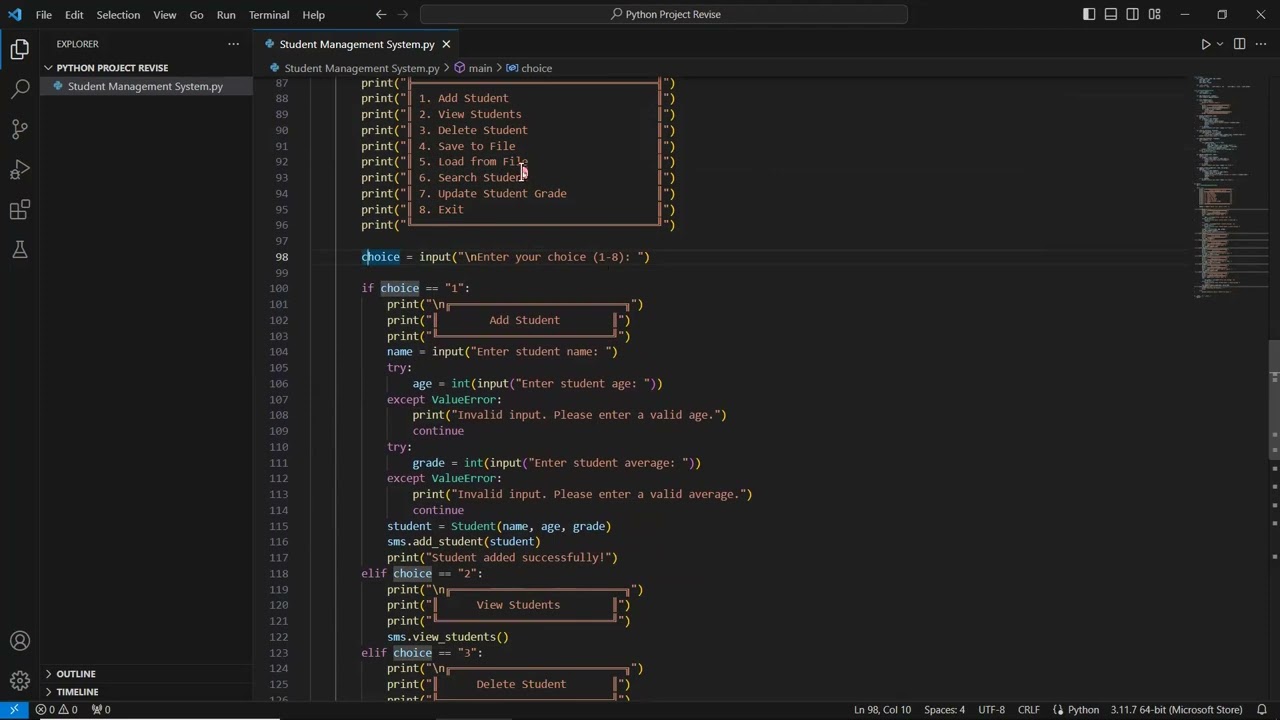Open the File menu
Screen dimensions: 1280x720
(x=44, y=15)
